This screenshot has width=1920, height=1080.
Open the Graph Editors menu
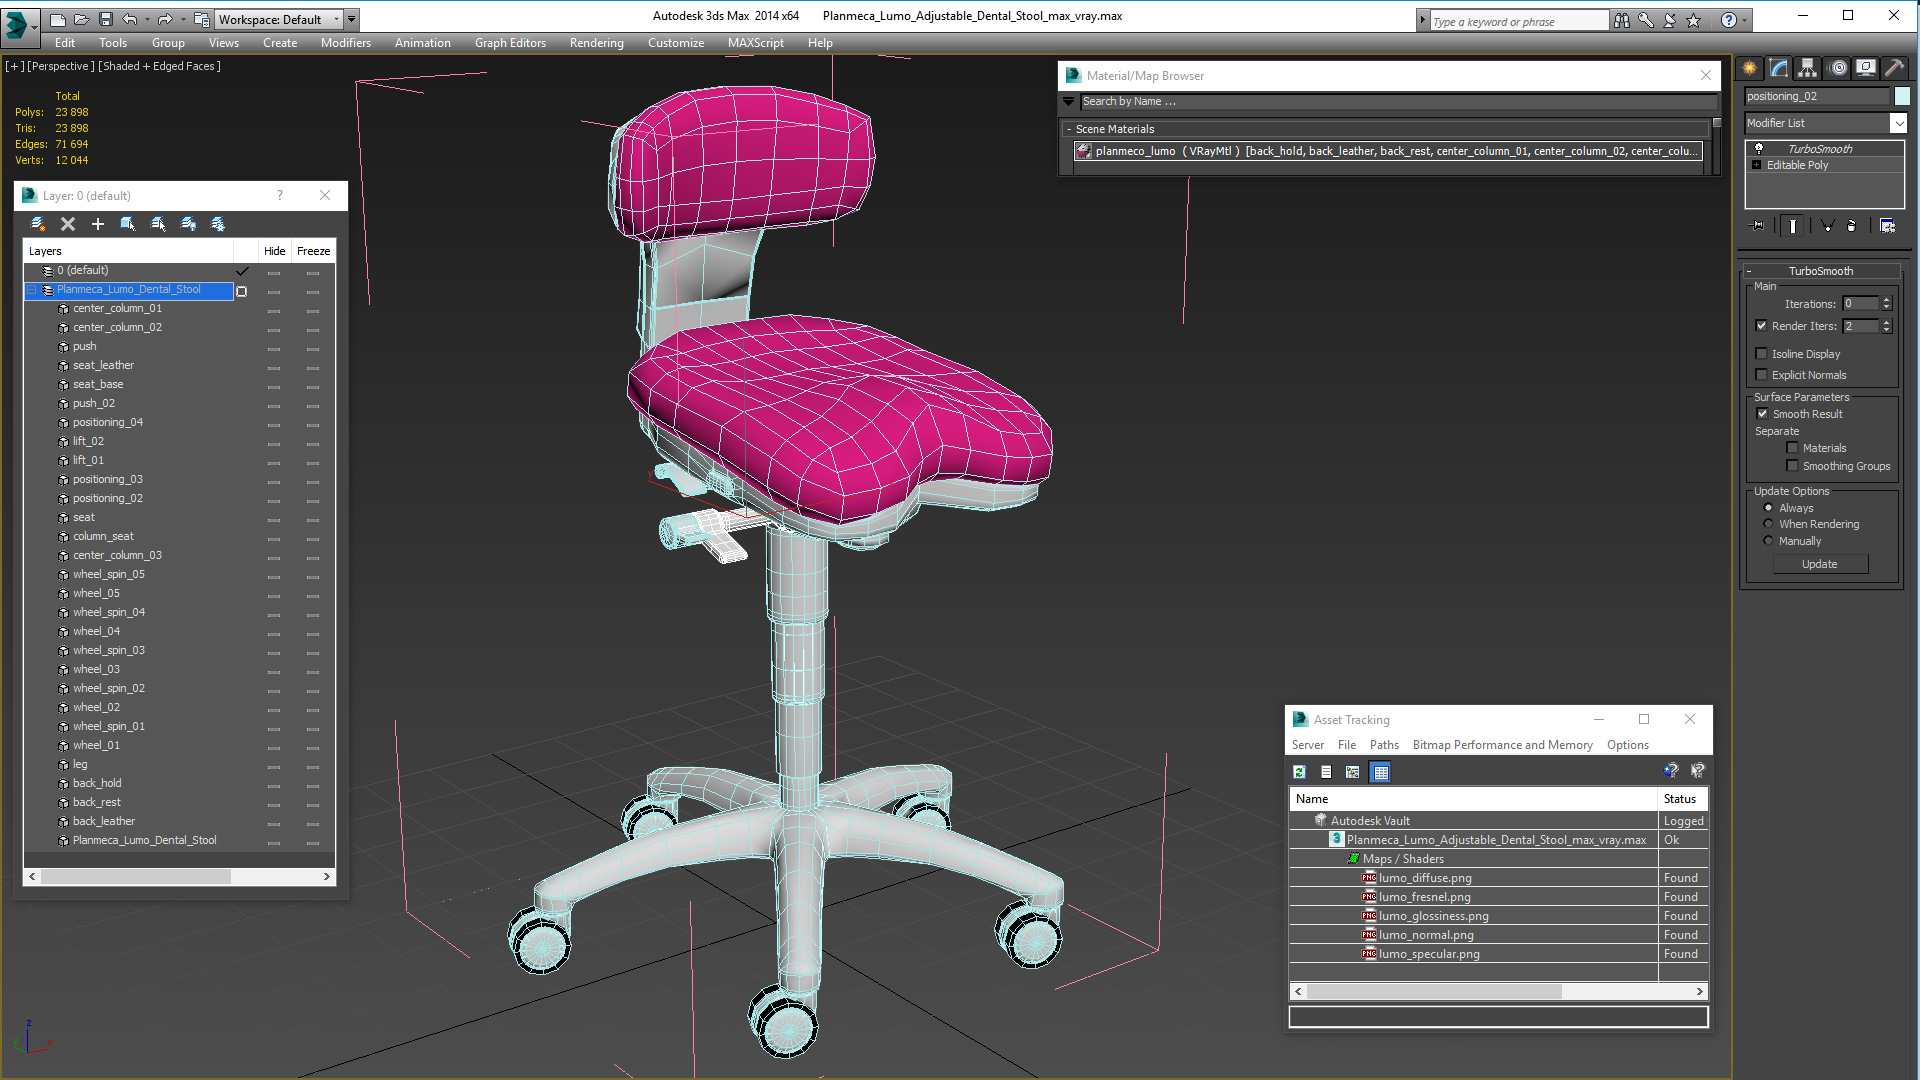coord(510,43)
